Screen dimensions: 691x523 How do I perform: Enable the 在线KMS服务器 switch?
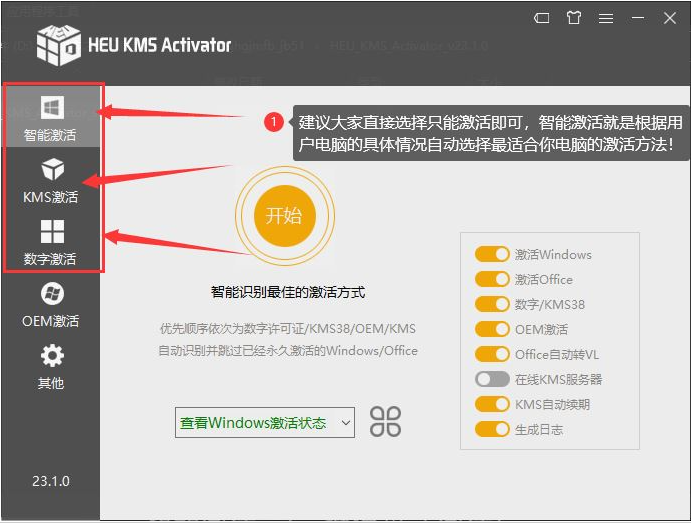click(492, 379)
